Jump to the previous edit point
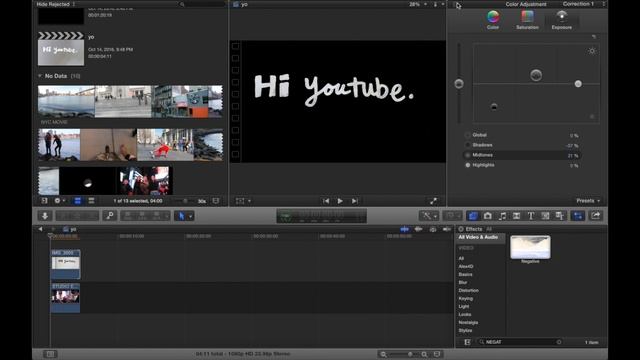The height and width of the screenshot is (360, 640). tap(326, 201)
